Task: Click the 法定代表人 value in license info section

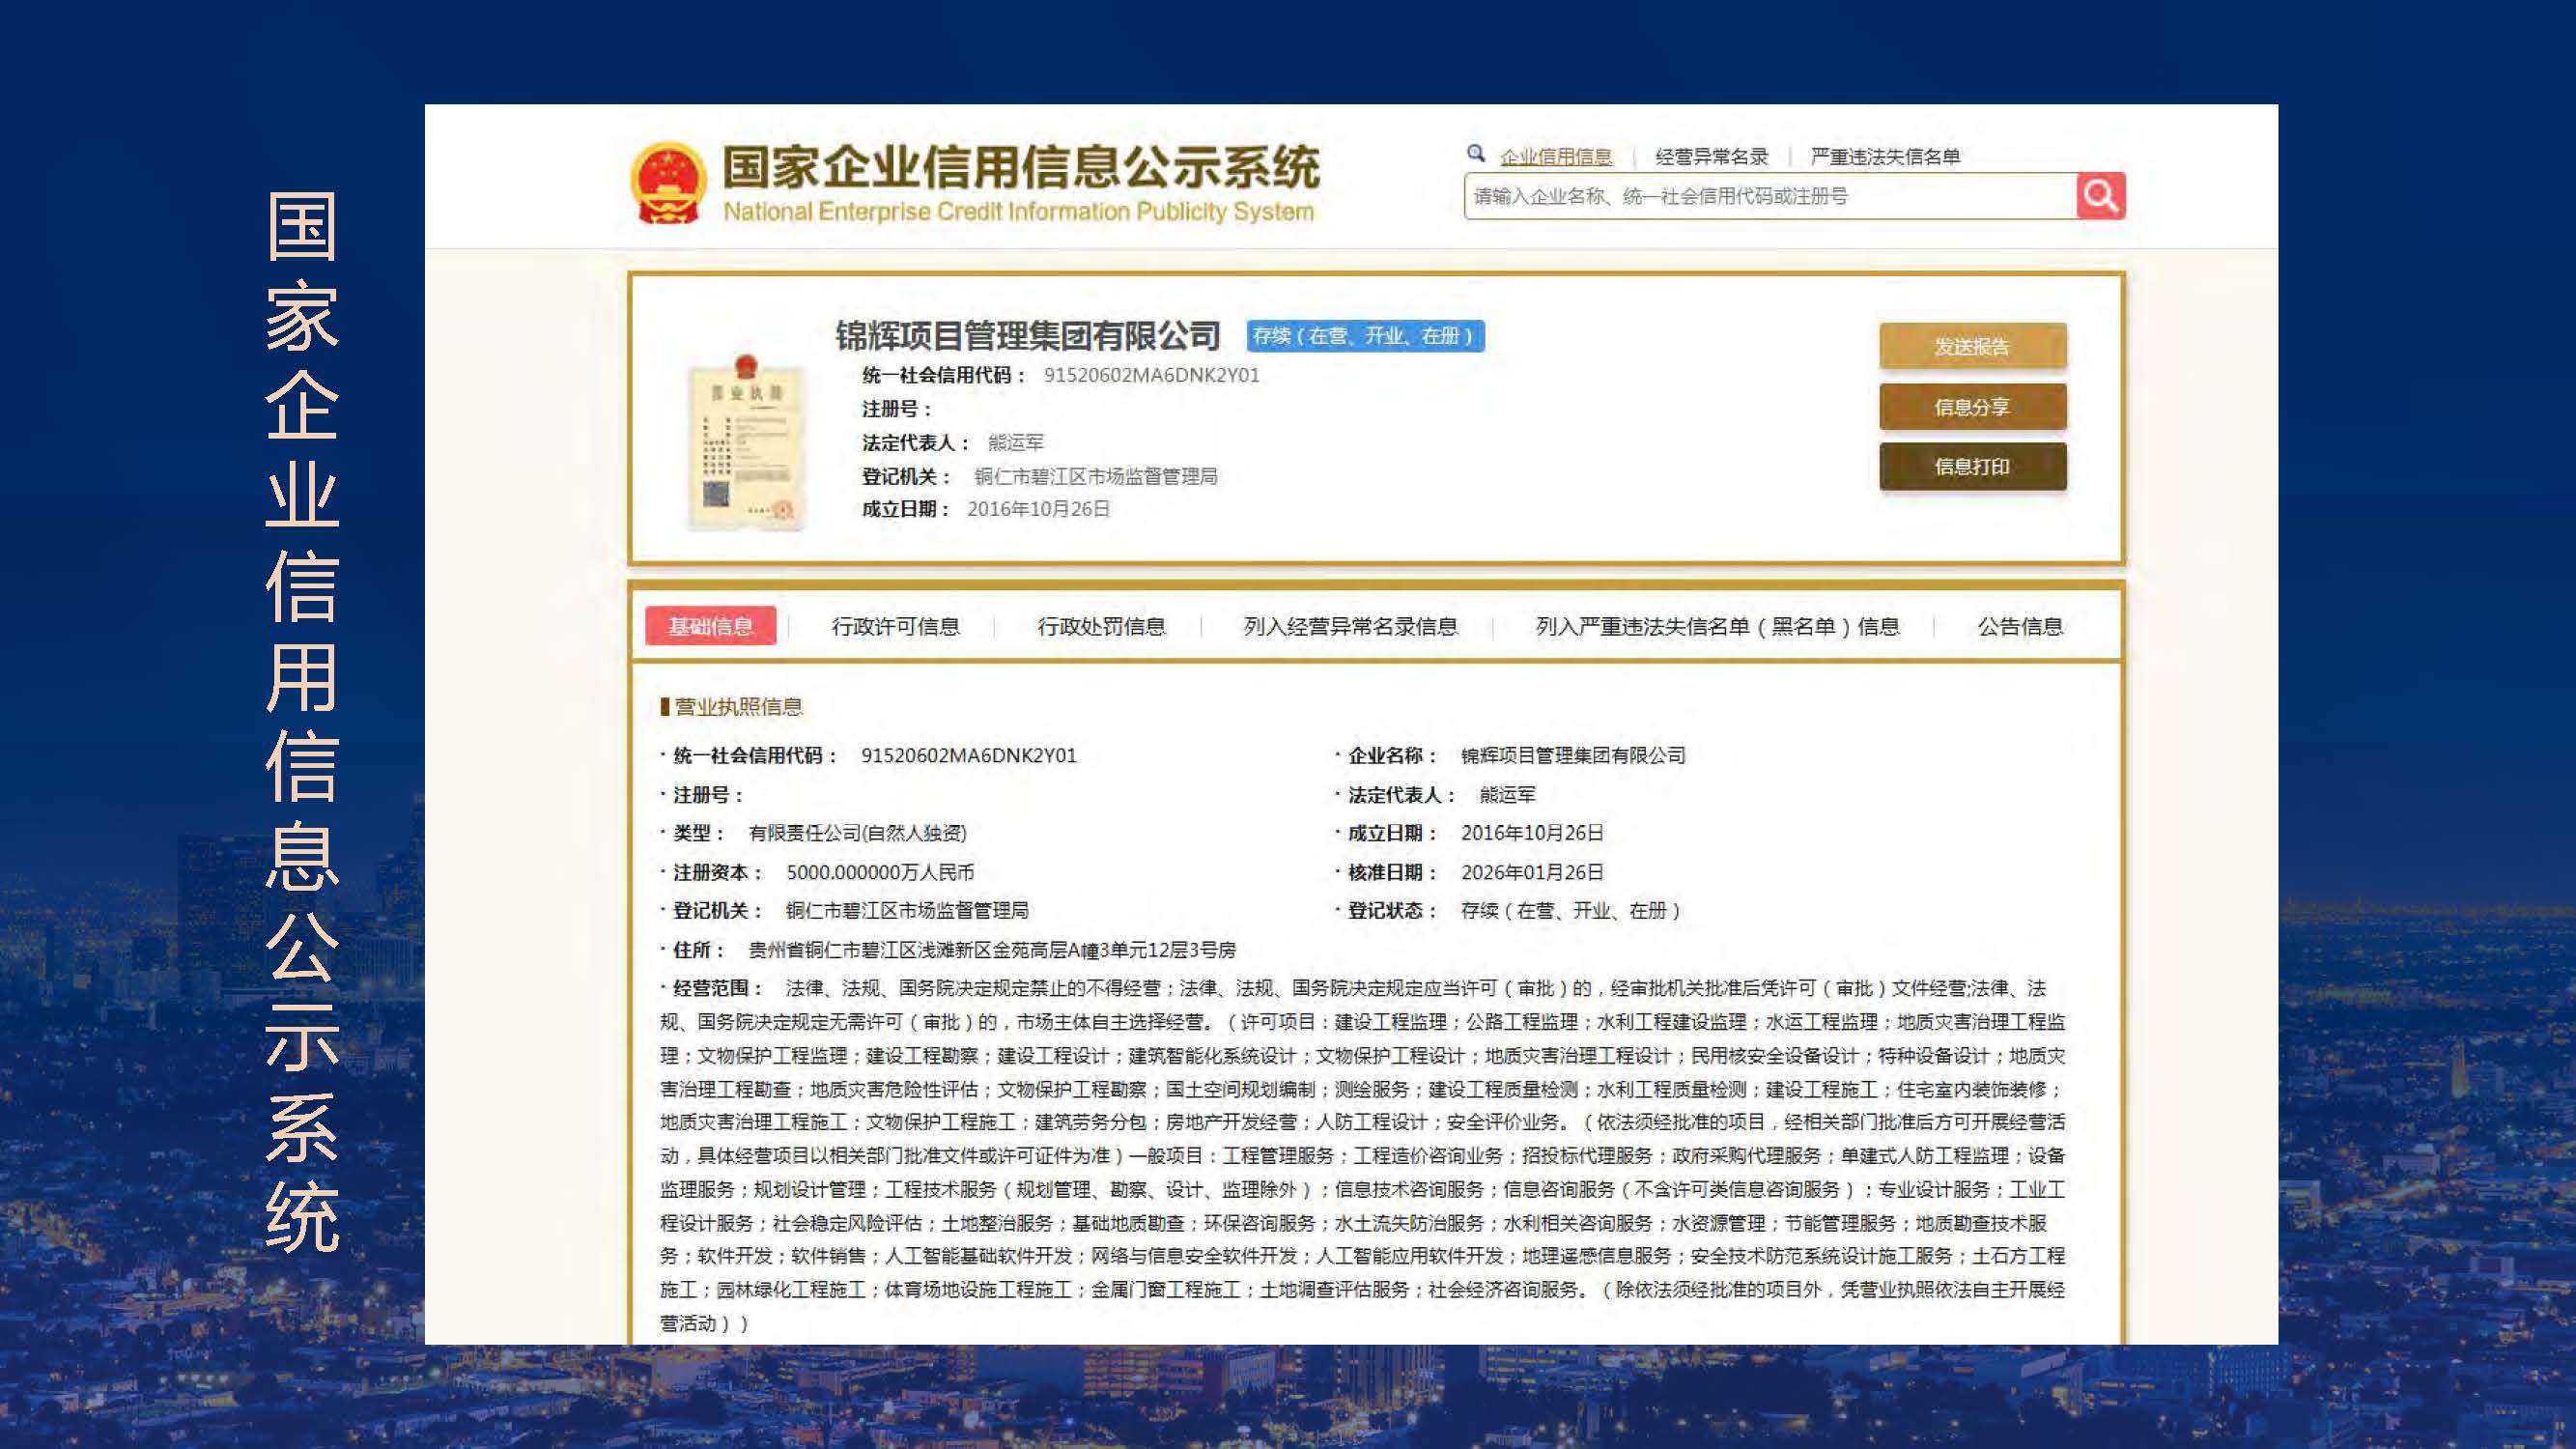Action: click(x=1507, y=795)
